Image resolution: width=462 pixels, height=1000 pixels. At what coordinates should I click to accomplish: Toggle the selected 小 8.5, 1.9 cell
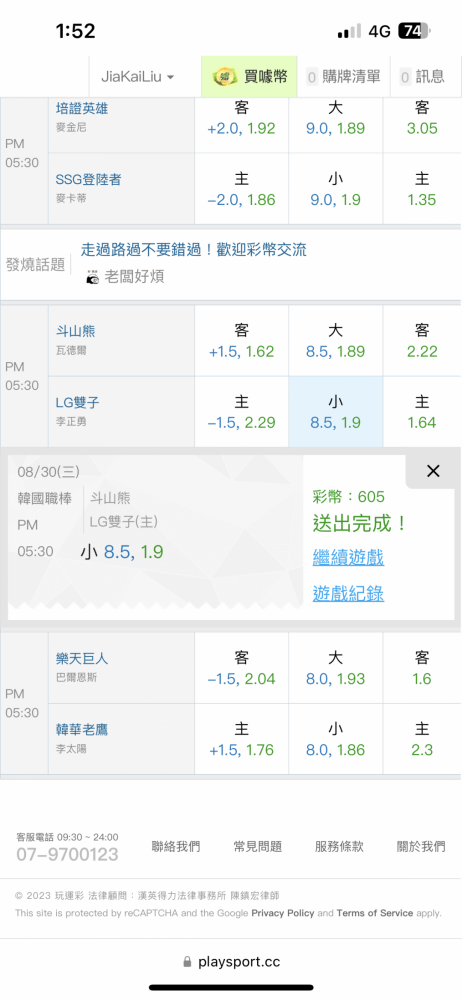336,412
